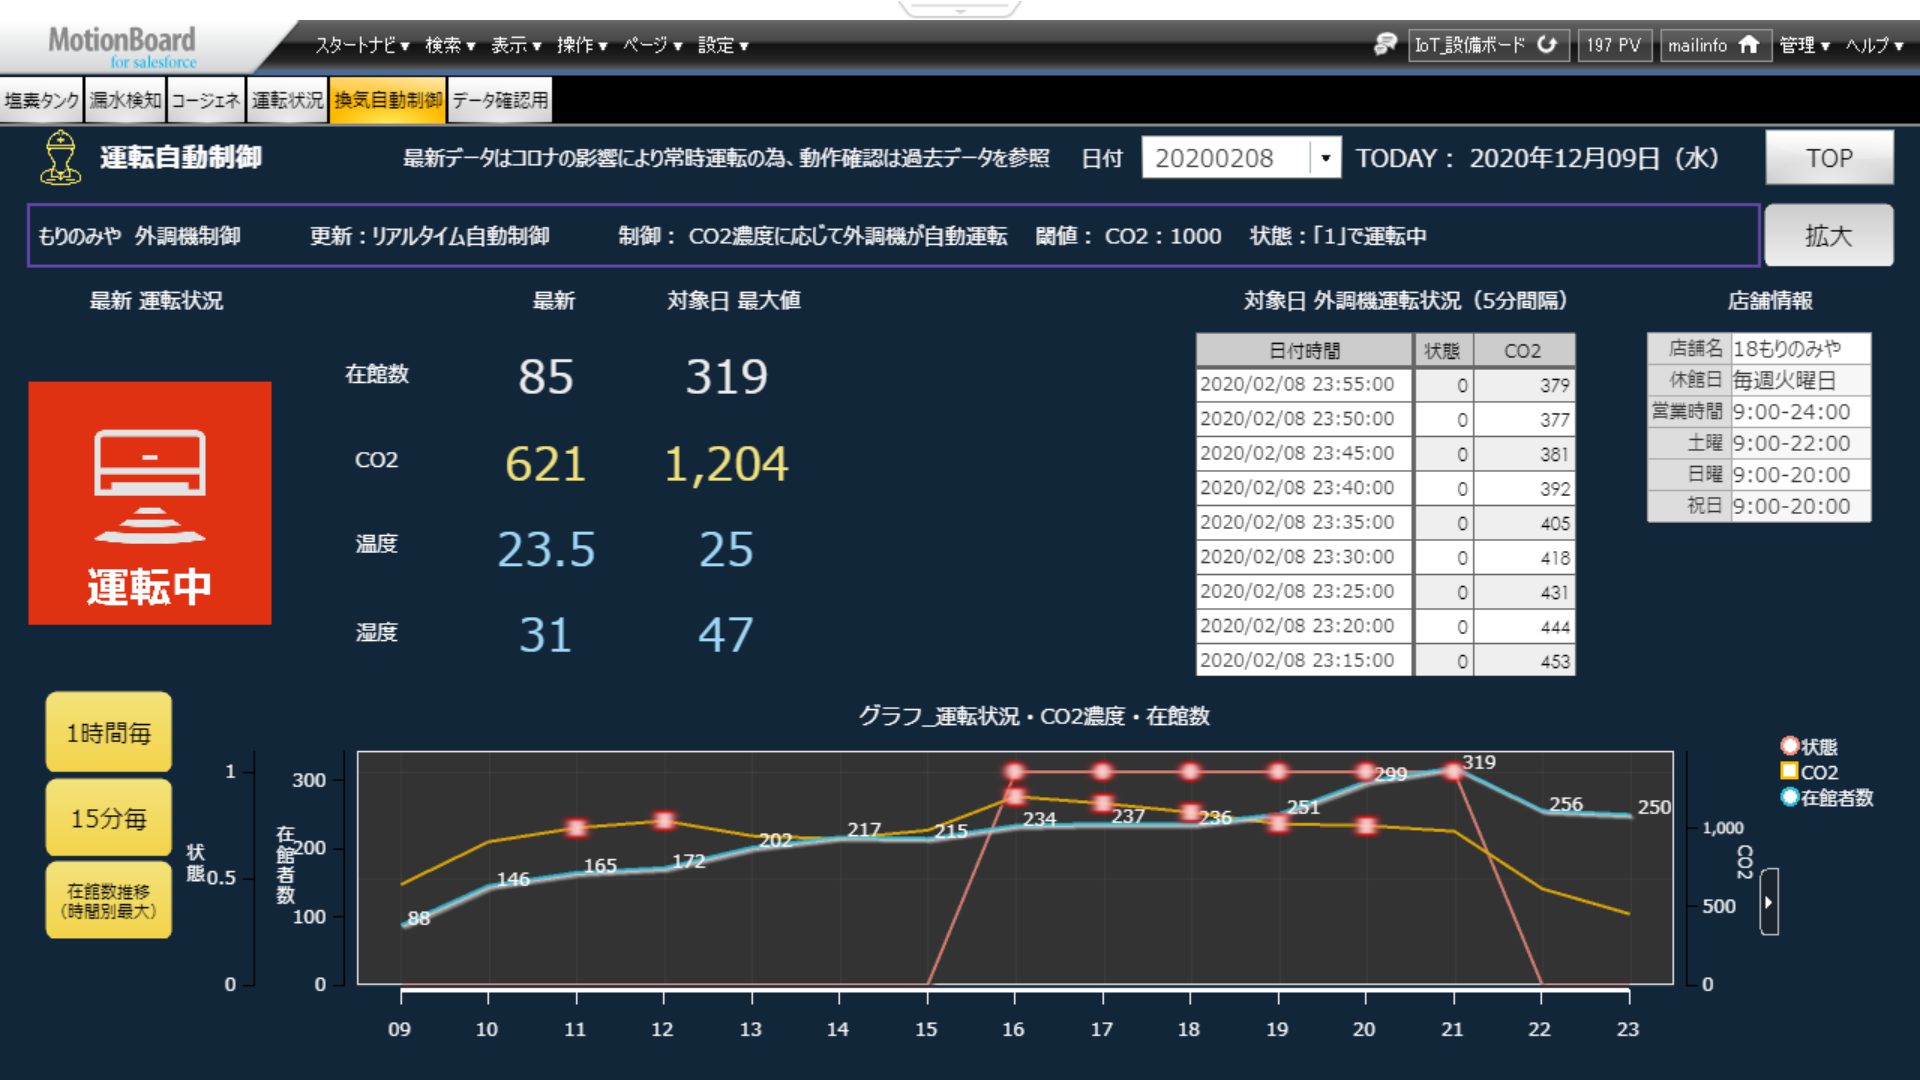Screen dimensions: 1920x1080
Task: Click the board reload arrow icon
Action: click(1547, 45)
